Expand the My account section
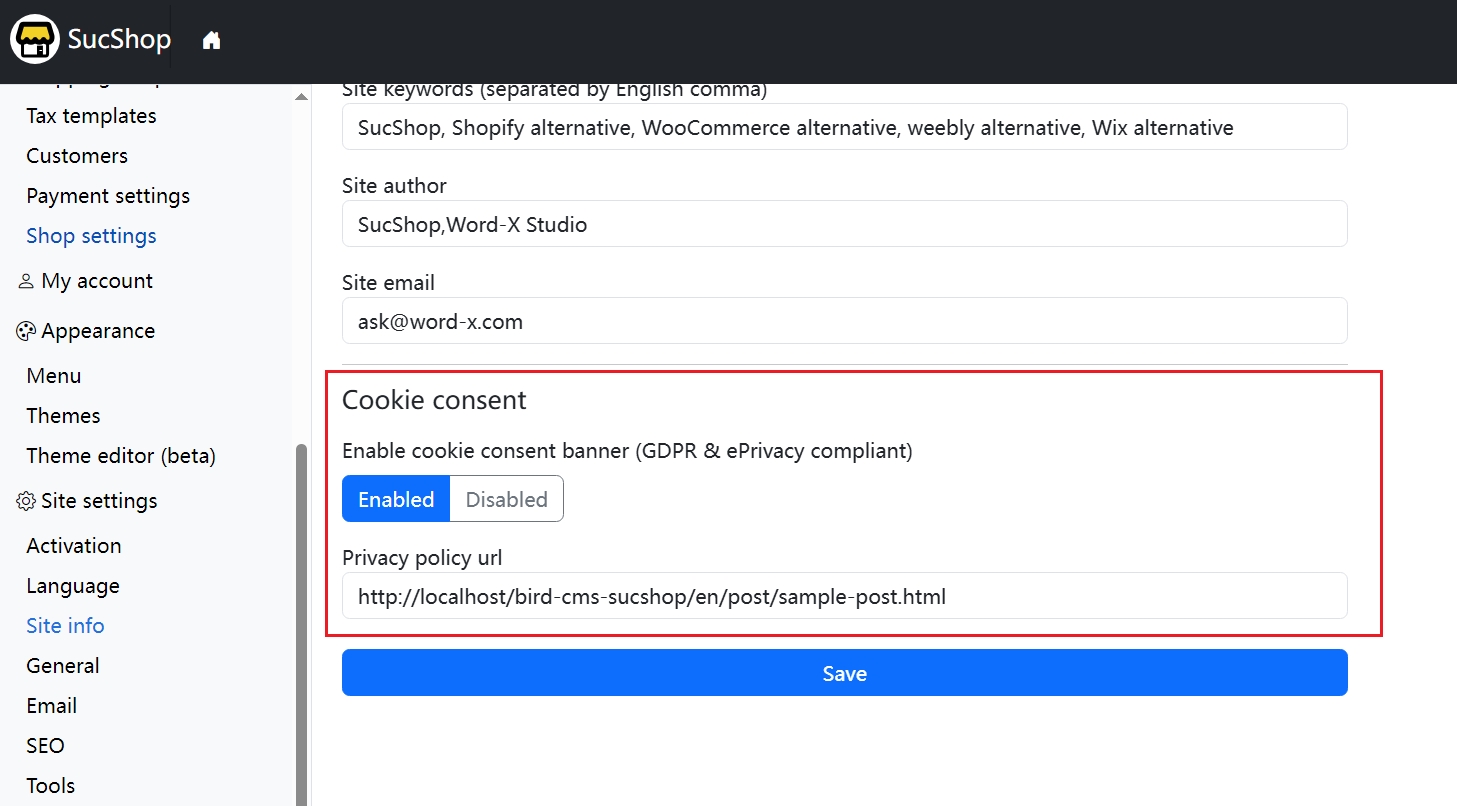The width and height of the screenshot is (1457, 806). [x=97, y=281]
